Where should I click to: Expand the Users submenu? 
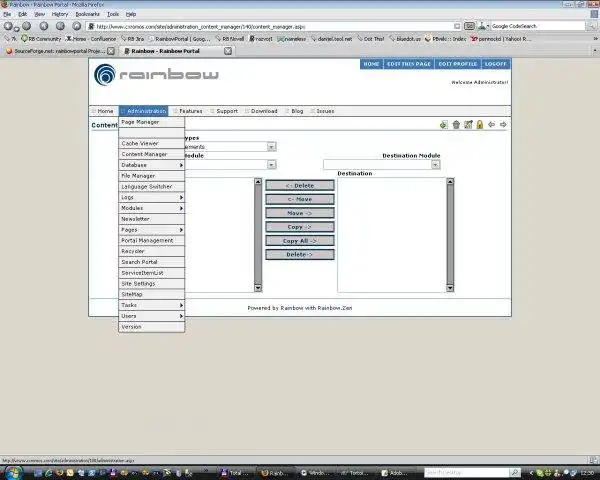[x=152, y=316]
